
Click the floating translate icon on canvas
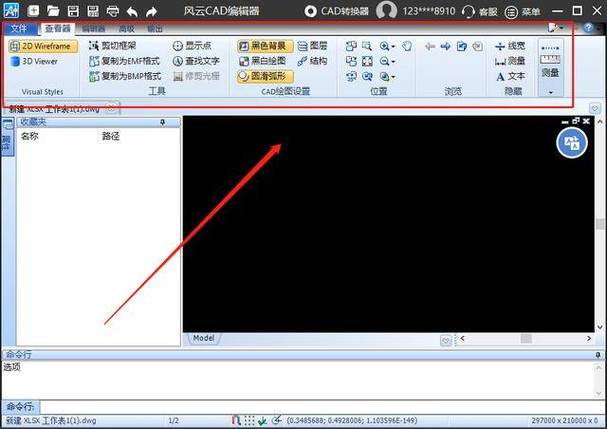tap(573, 142)
